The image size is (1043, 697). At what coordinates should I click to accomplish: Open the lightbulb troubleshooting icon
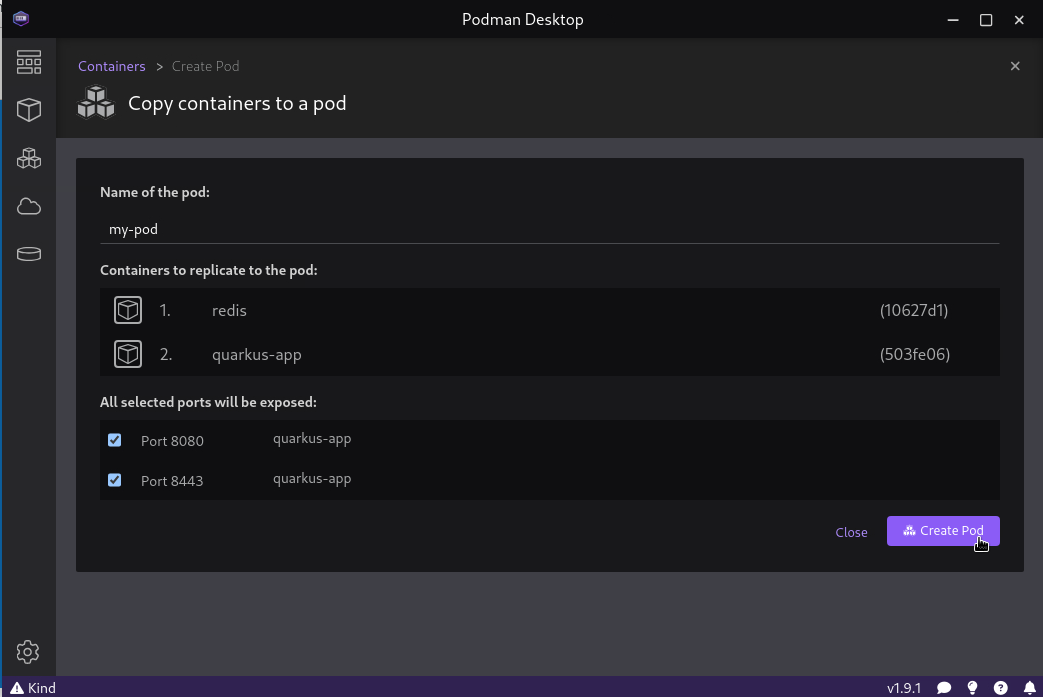tap(972, 688)
